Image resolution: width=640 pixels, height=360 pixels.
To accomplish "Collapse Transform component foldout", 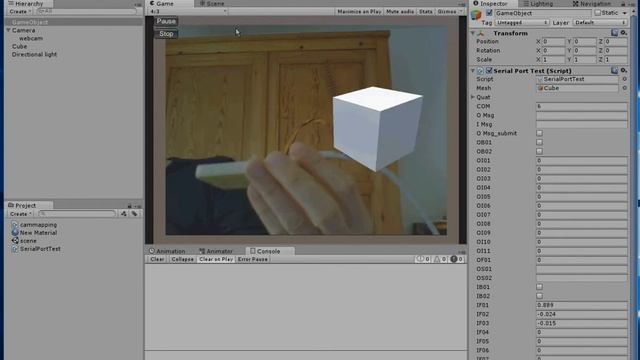I will pos(473,33).
